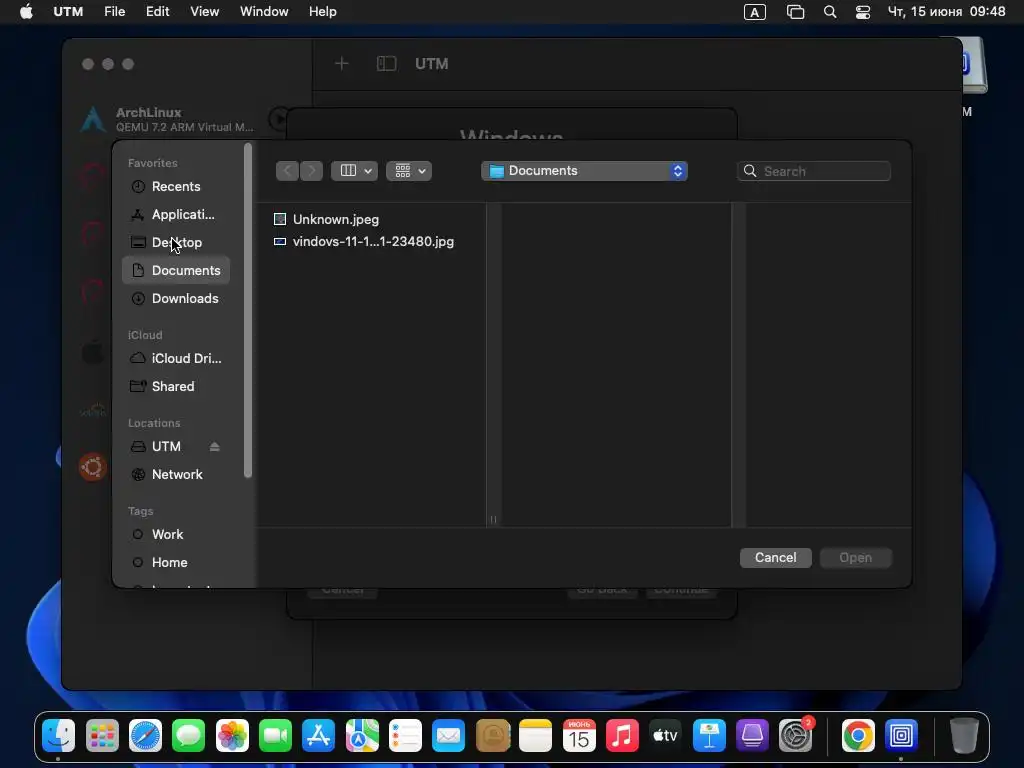This screenshot has height=768, width=1024.
Task: Select Shared in the sidebar
Action: click(x=176, y=387)
